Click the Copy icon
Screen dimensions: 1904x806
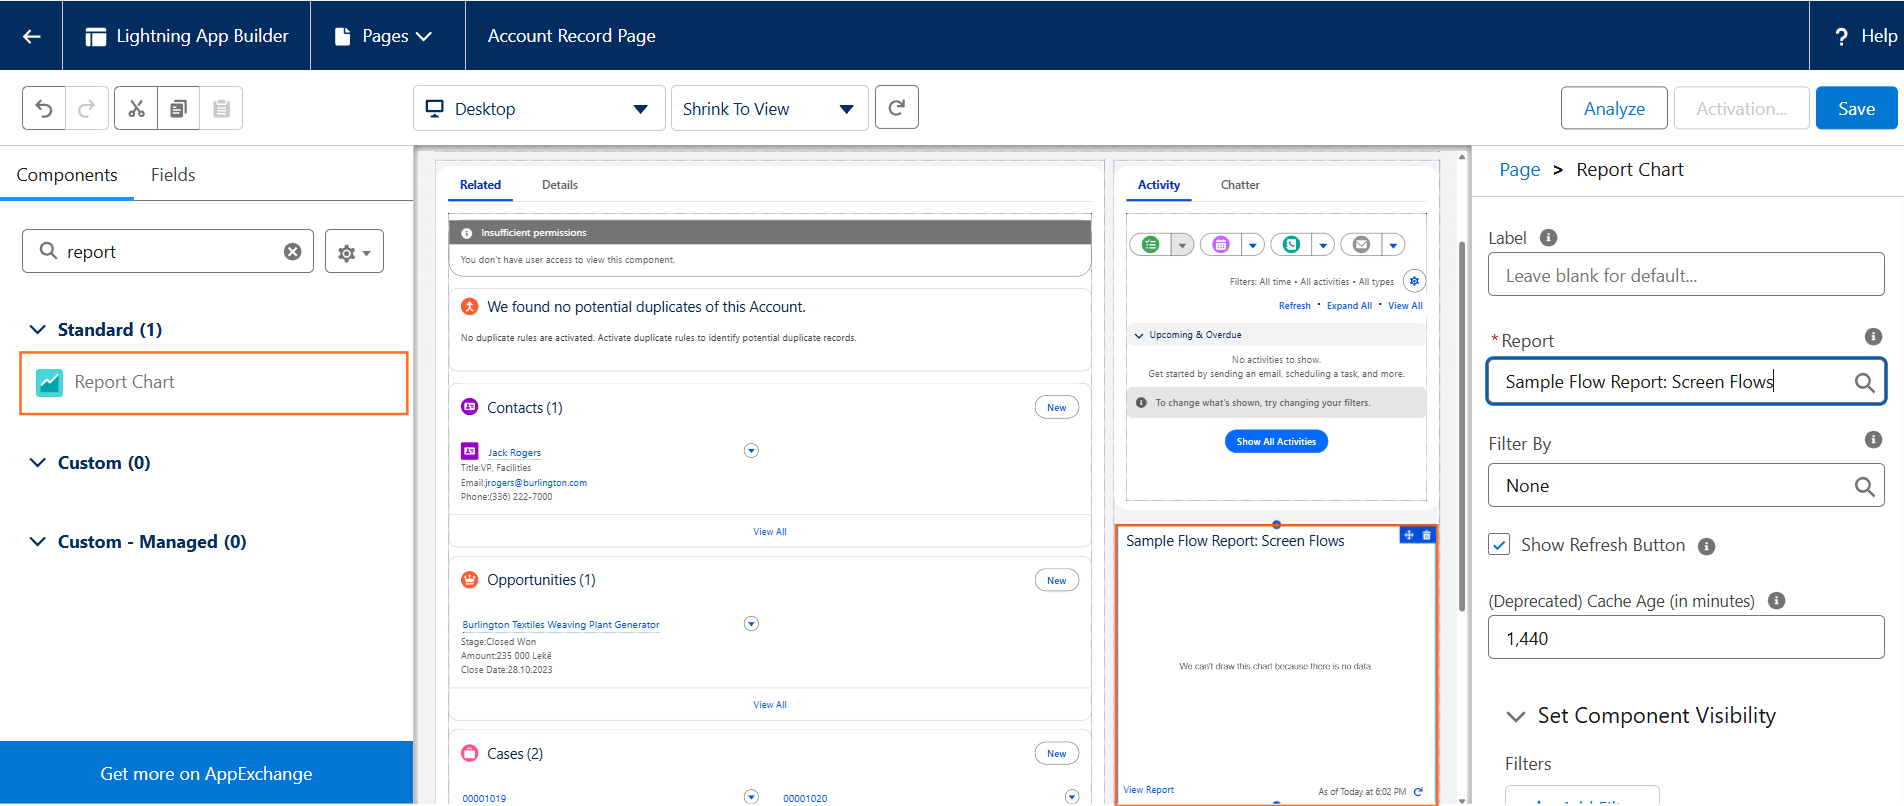pos(178,108)
